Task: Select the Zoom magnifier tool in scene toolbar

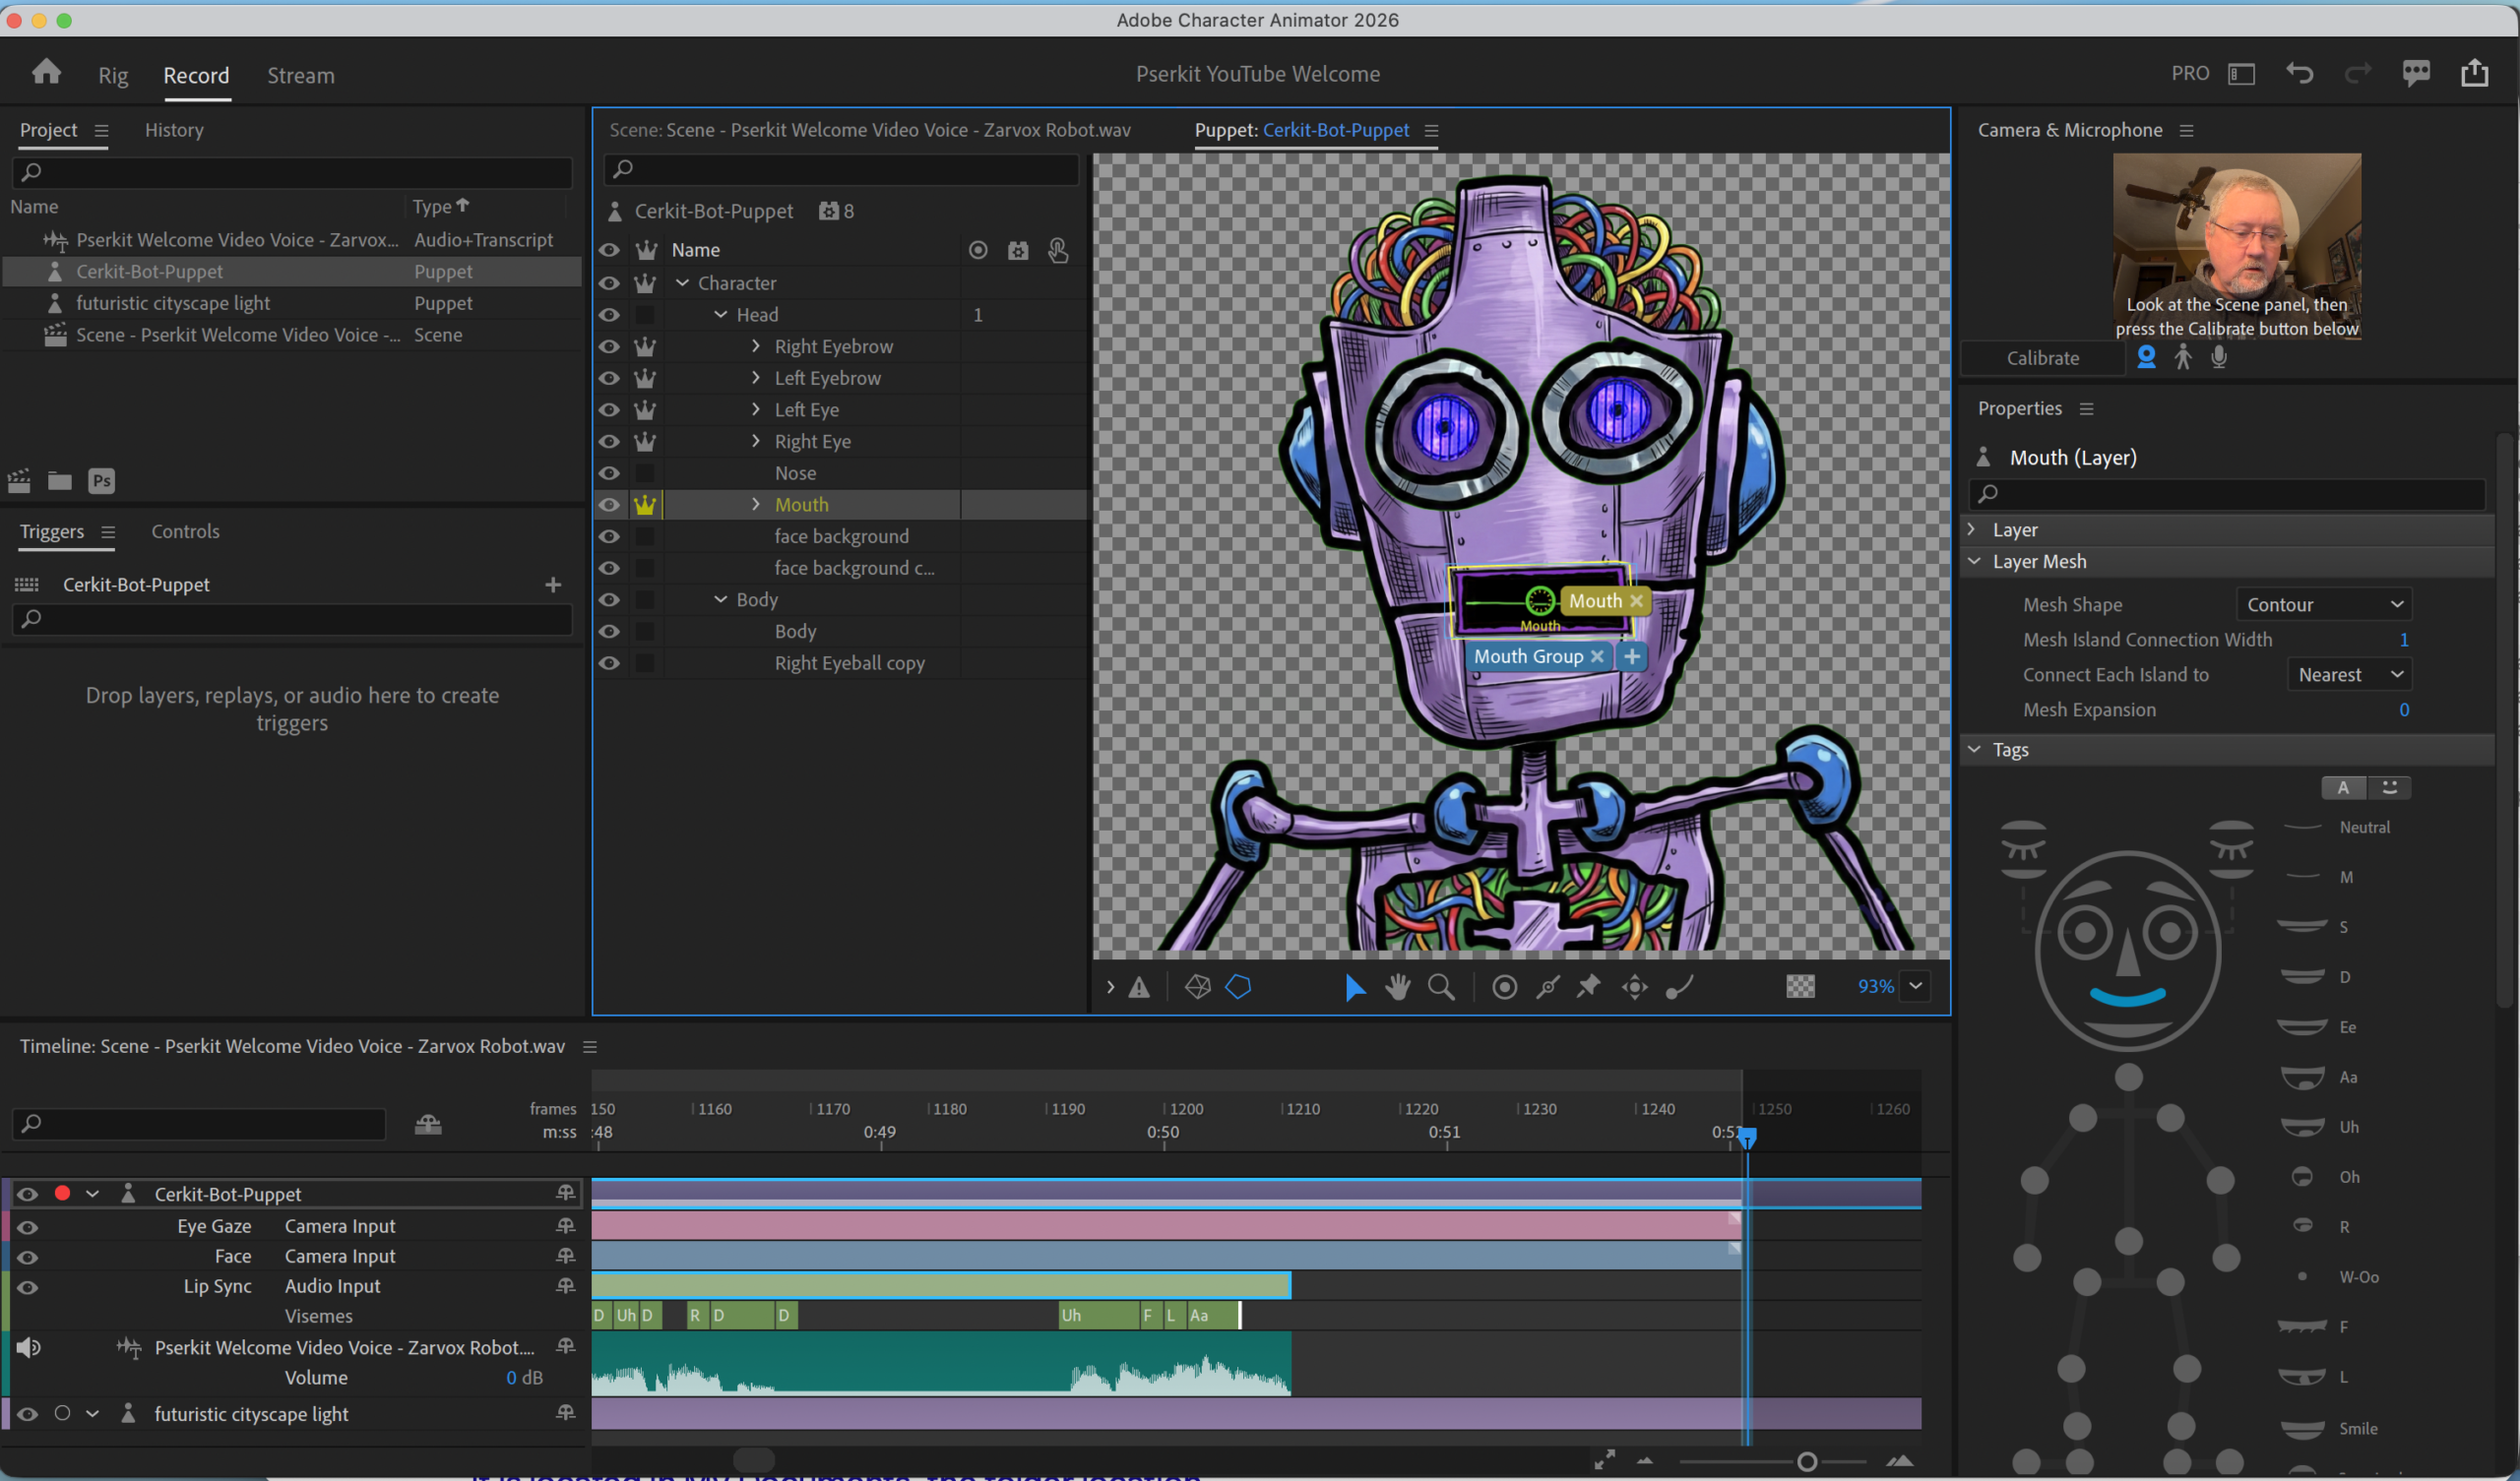Action: pos(1441,987)
